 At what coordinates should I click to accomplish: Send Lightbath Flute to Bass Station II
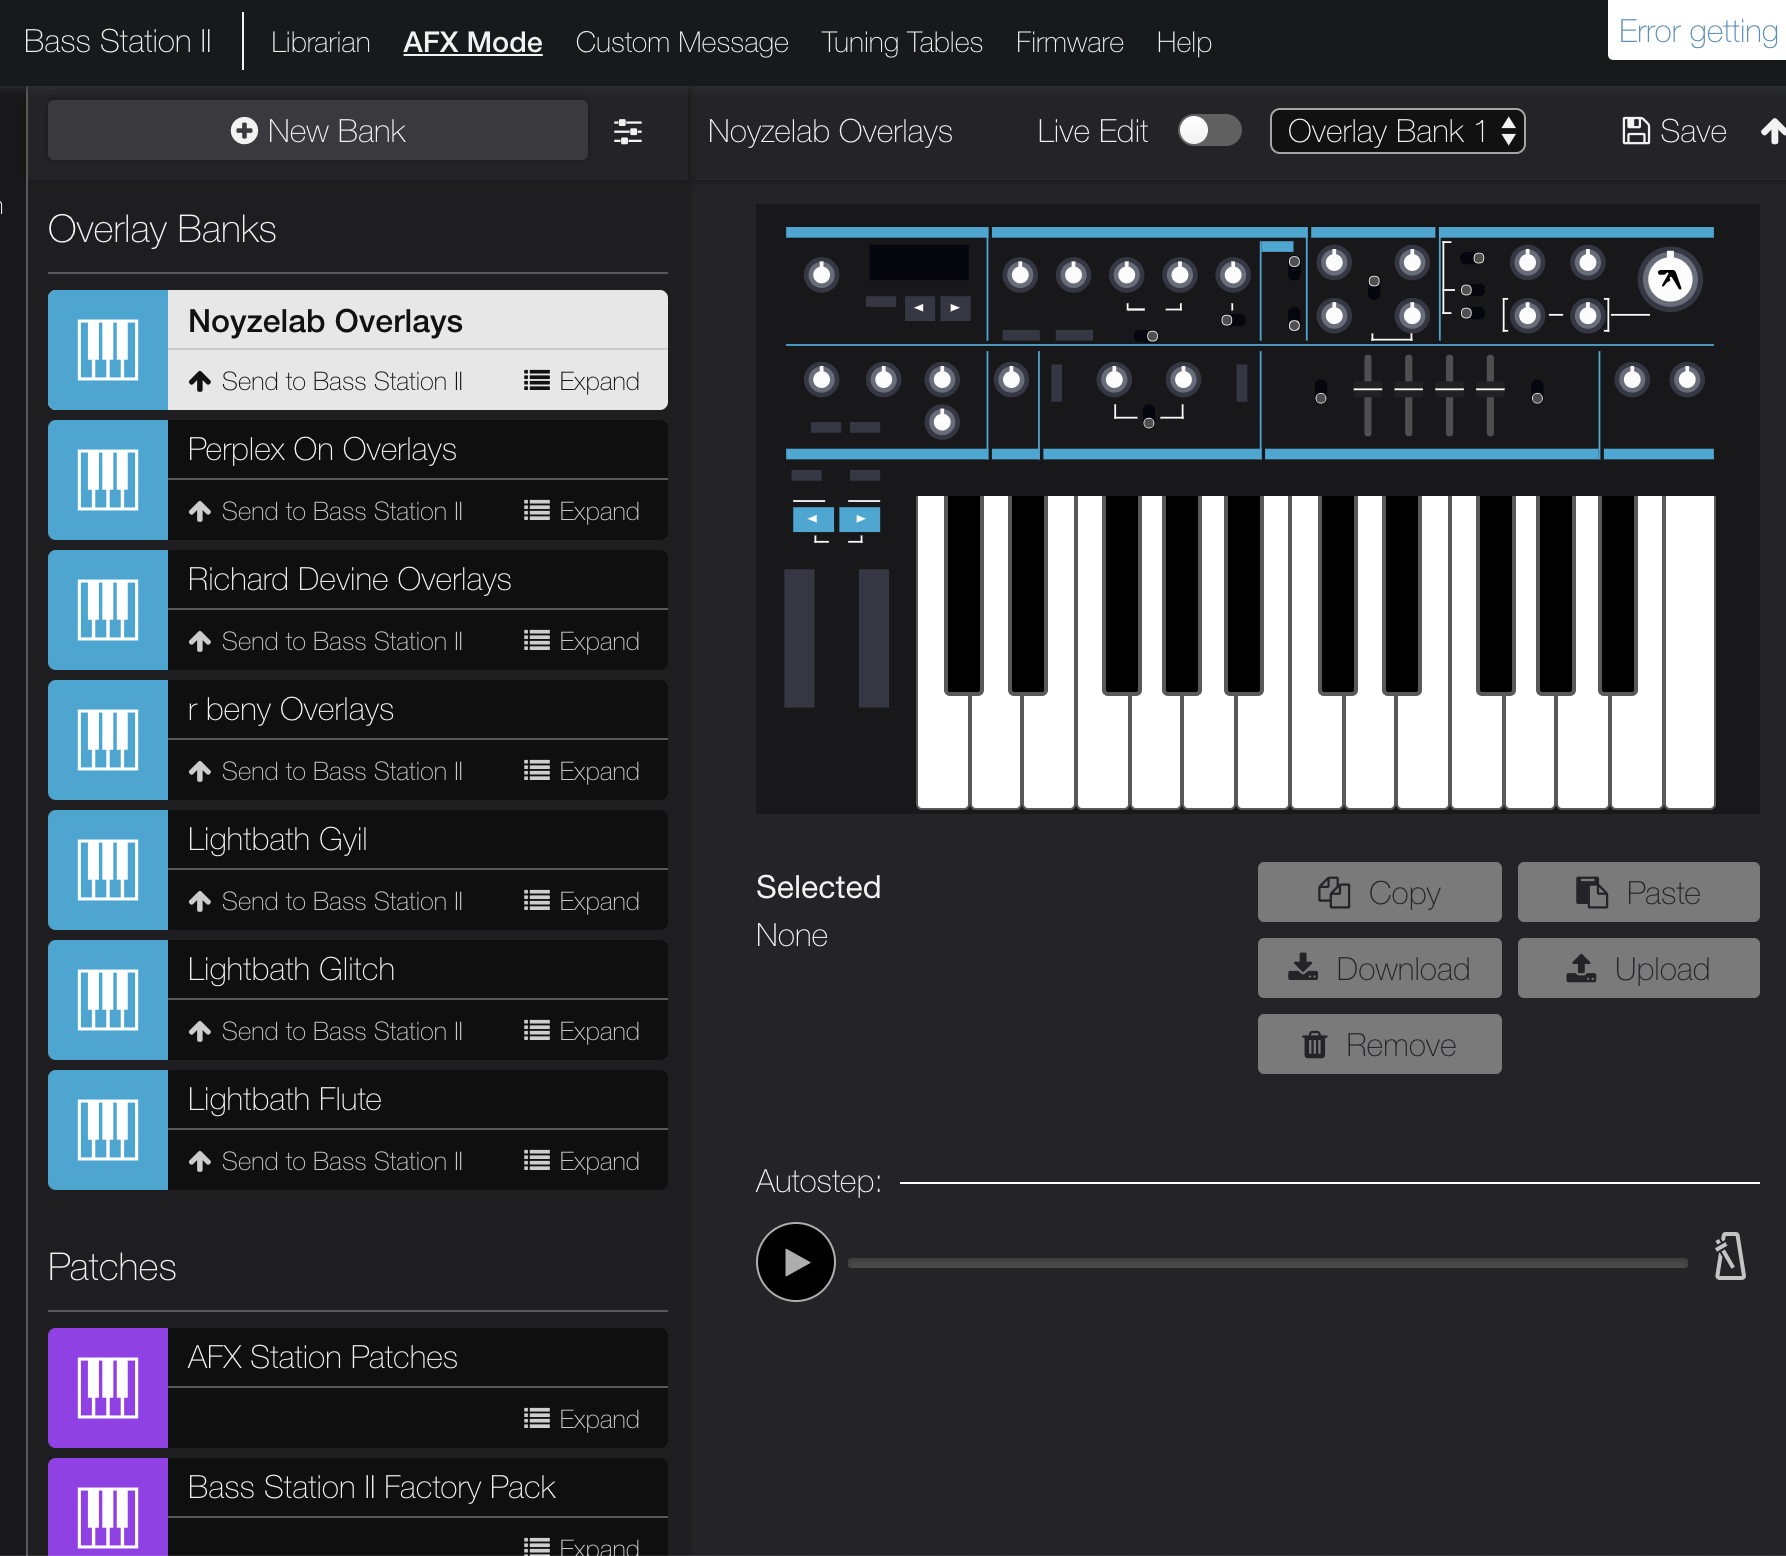(326, 1161)
